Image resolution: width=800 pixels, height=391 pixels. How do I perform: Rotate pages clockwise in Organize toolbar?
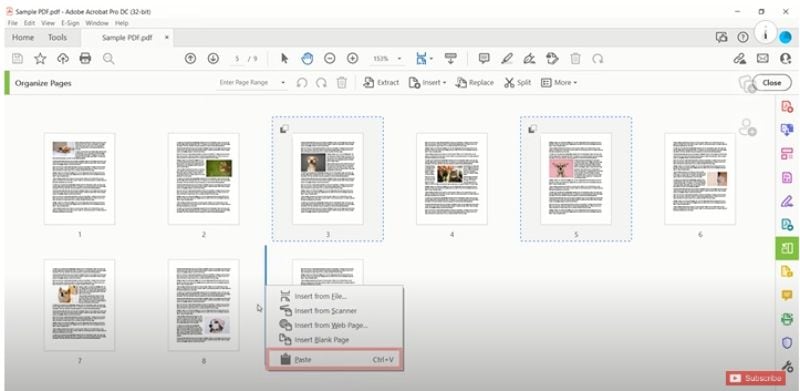coord(321,83)
